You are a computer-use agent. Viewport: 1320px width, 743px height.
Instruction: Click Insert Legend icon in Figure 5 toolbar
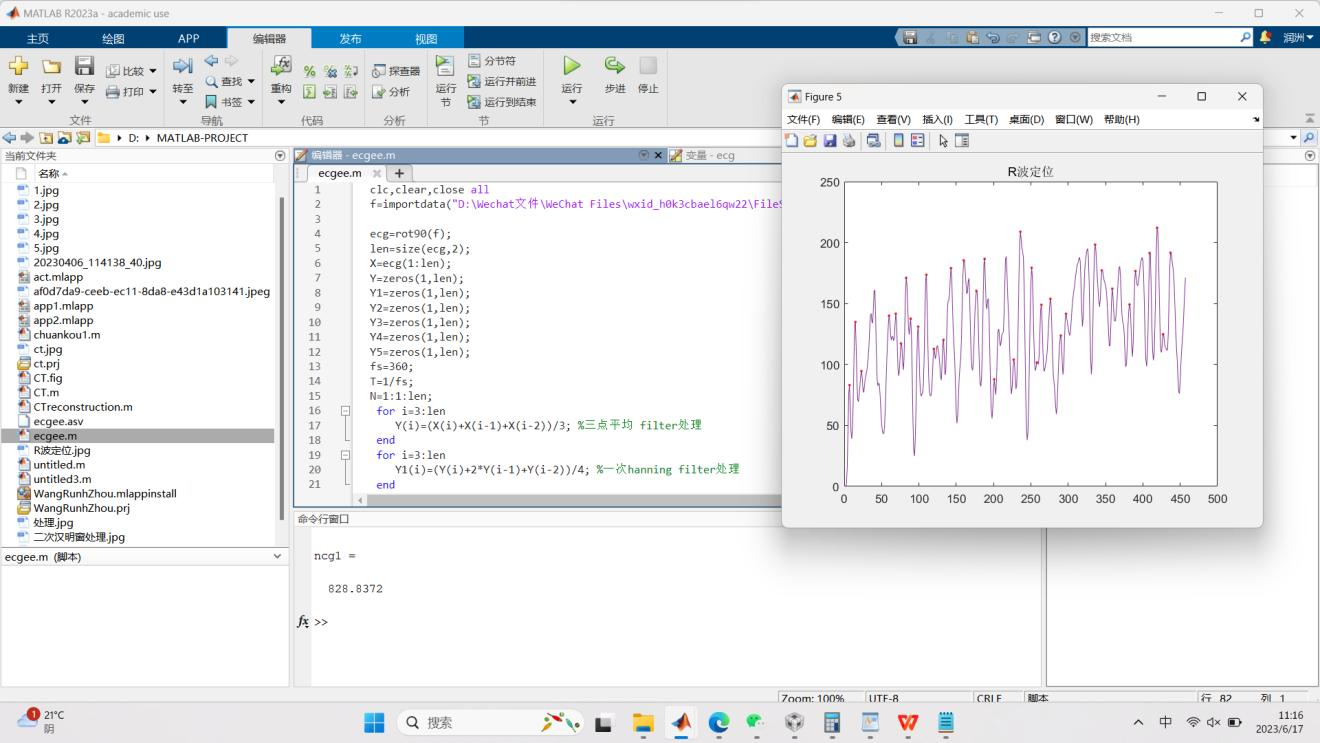coord(918,141)
